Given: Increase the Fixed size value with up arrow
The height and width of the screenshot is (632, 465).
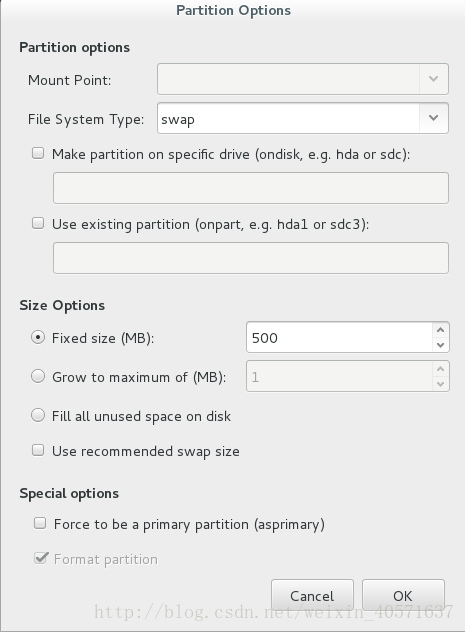Looking at the screenshot, I should [440, 330].
